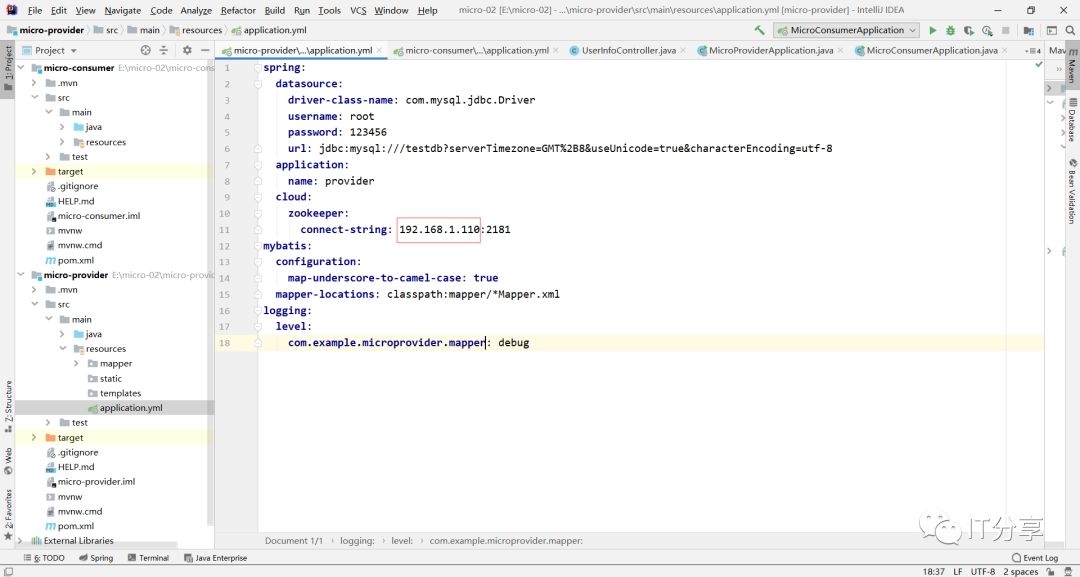Click the locate/scroll-from-source icon in Project panel
The height and width of the screenshot is (577, 1080).
tap(145, 50)
